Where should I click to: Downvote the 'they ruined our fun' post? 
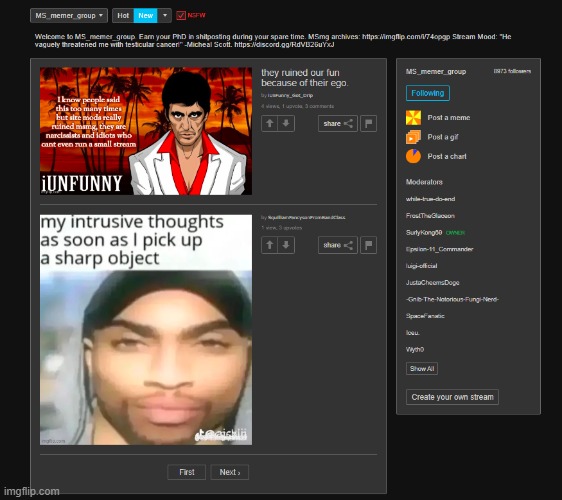coord(286,124)
